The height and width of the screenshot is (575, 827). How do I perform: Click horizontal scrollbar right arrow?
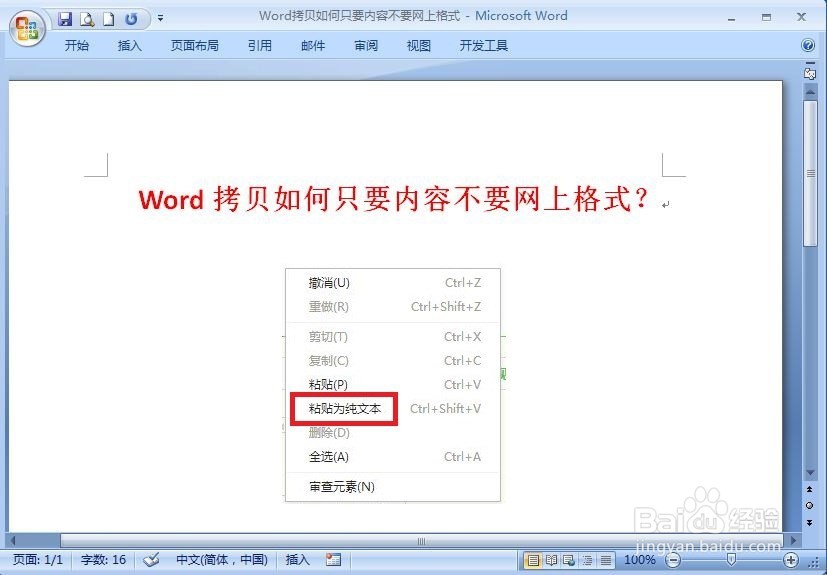pos(793,541)
